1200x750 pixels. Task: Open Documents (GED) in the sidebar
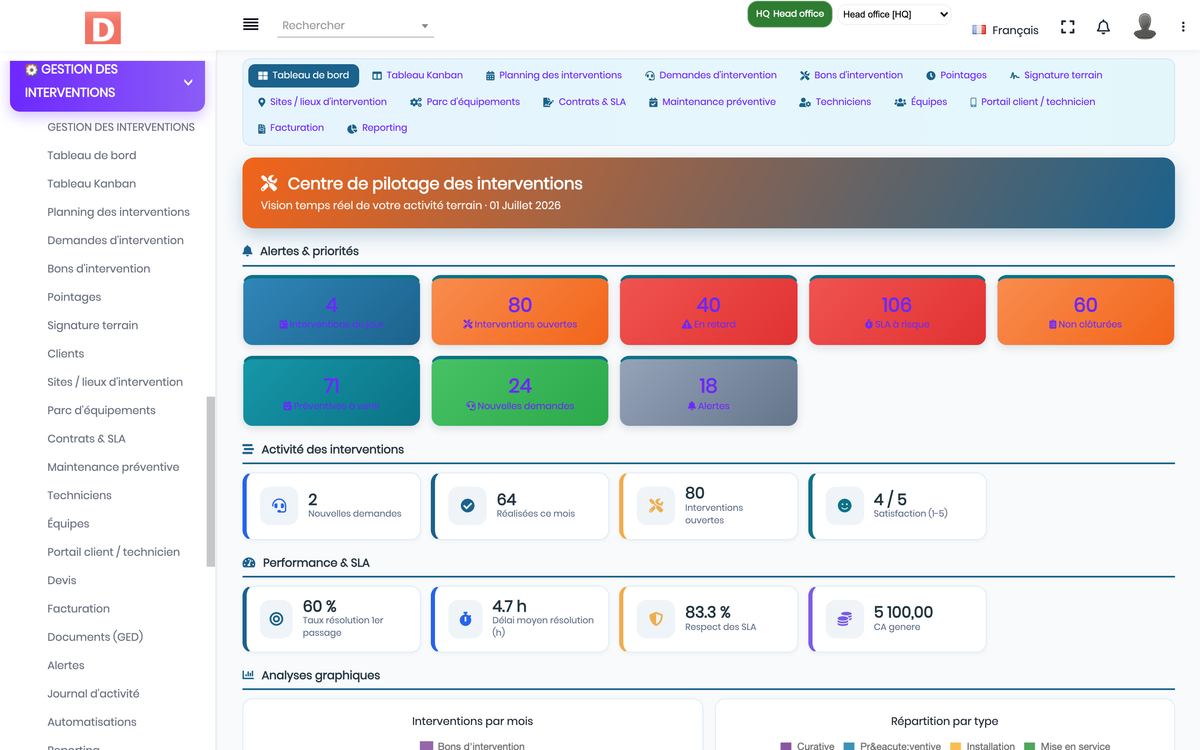[x=95, y=637]
